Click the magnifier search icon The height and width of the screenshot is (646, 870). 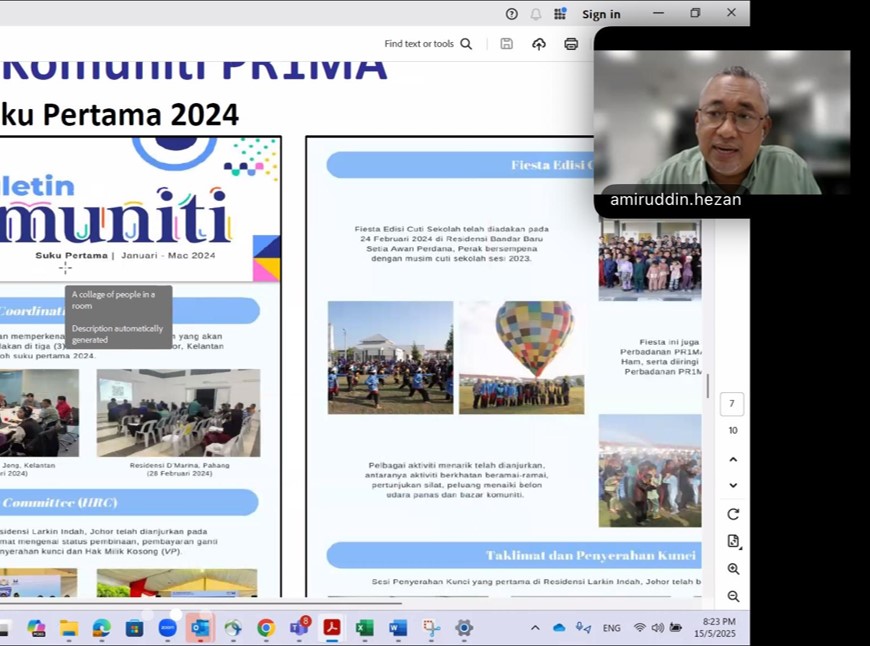[466, 44]
